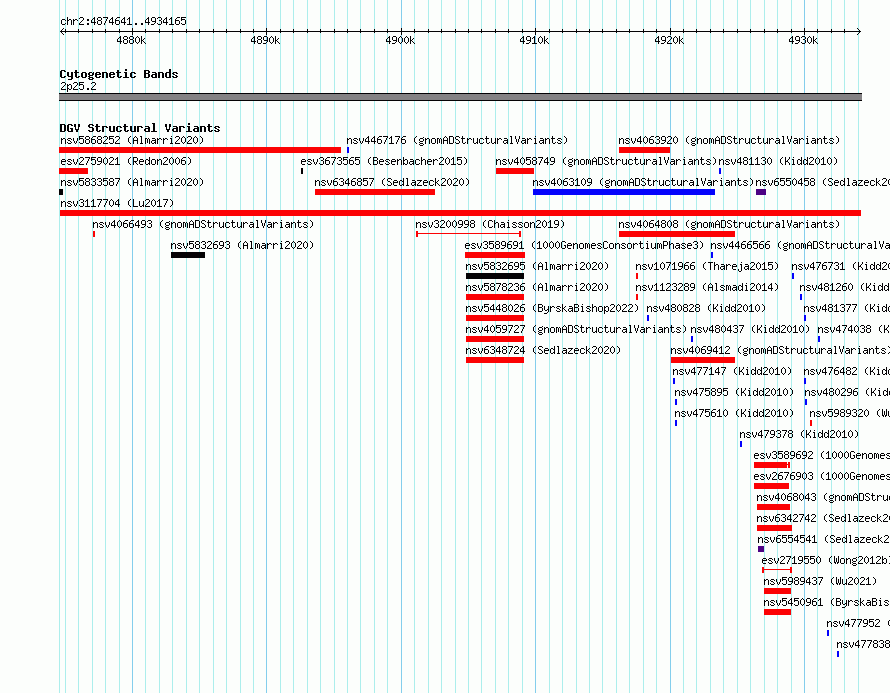Click the long red nsv3117704 bar

[x=460, y=213]
